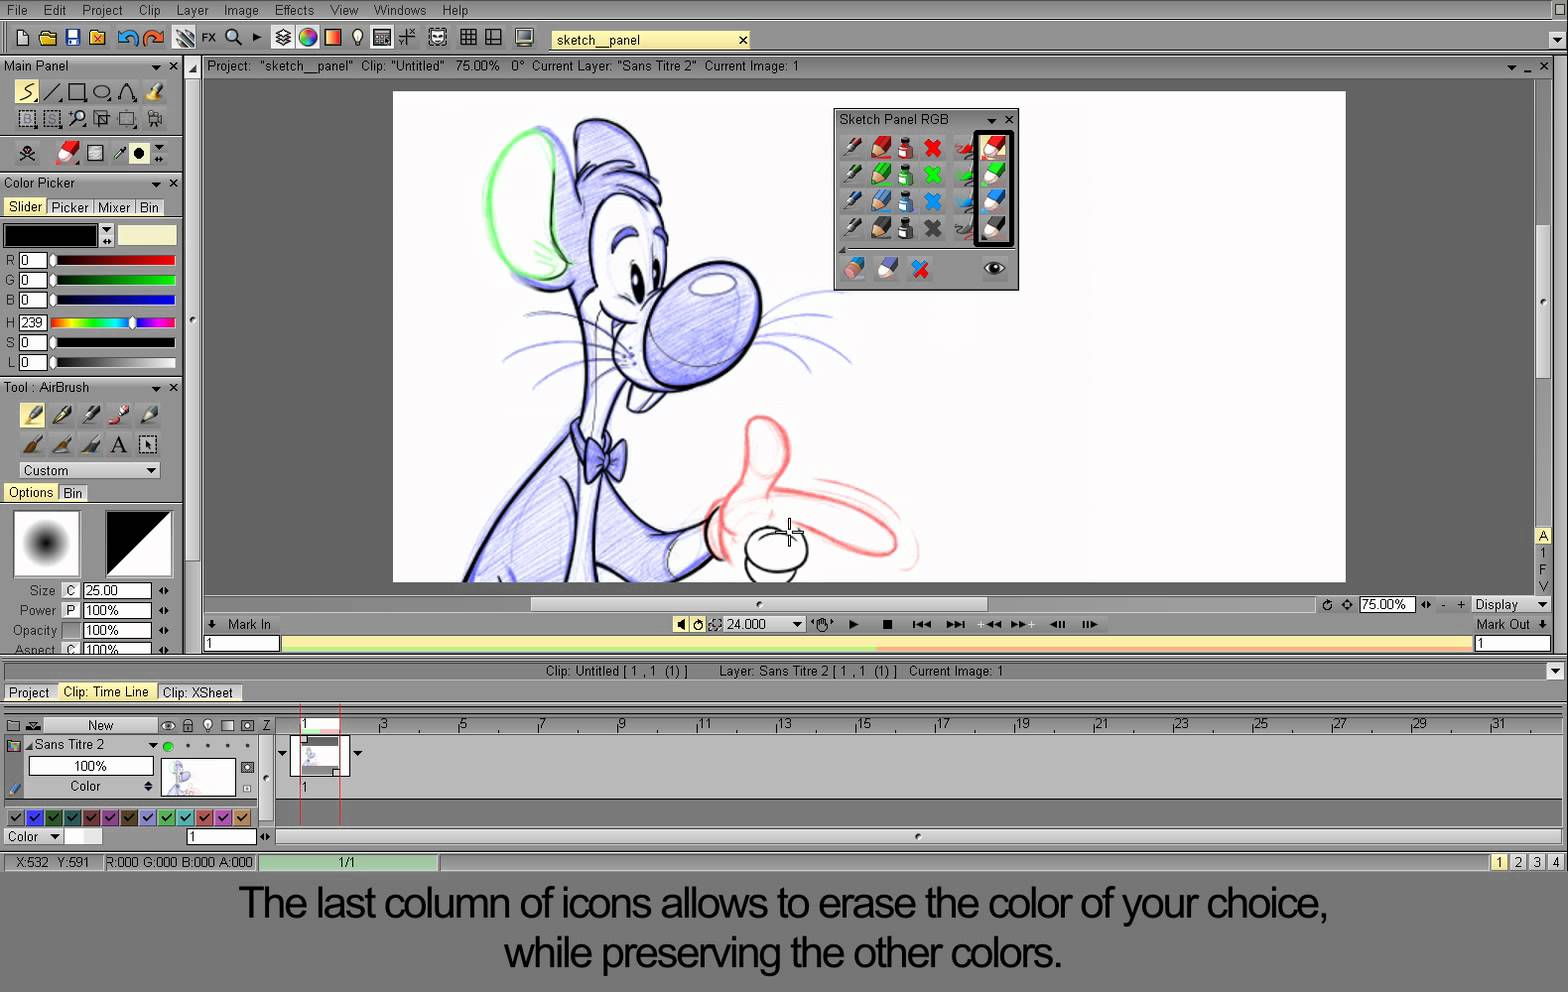Open the Windows menu

point(400,10)
